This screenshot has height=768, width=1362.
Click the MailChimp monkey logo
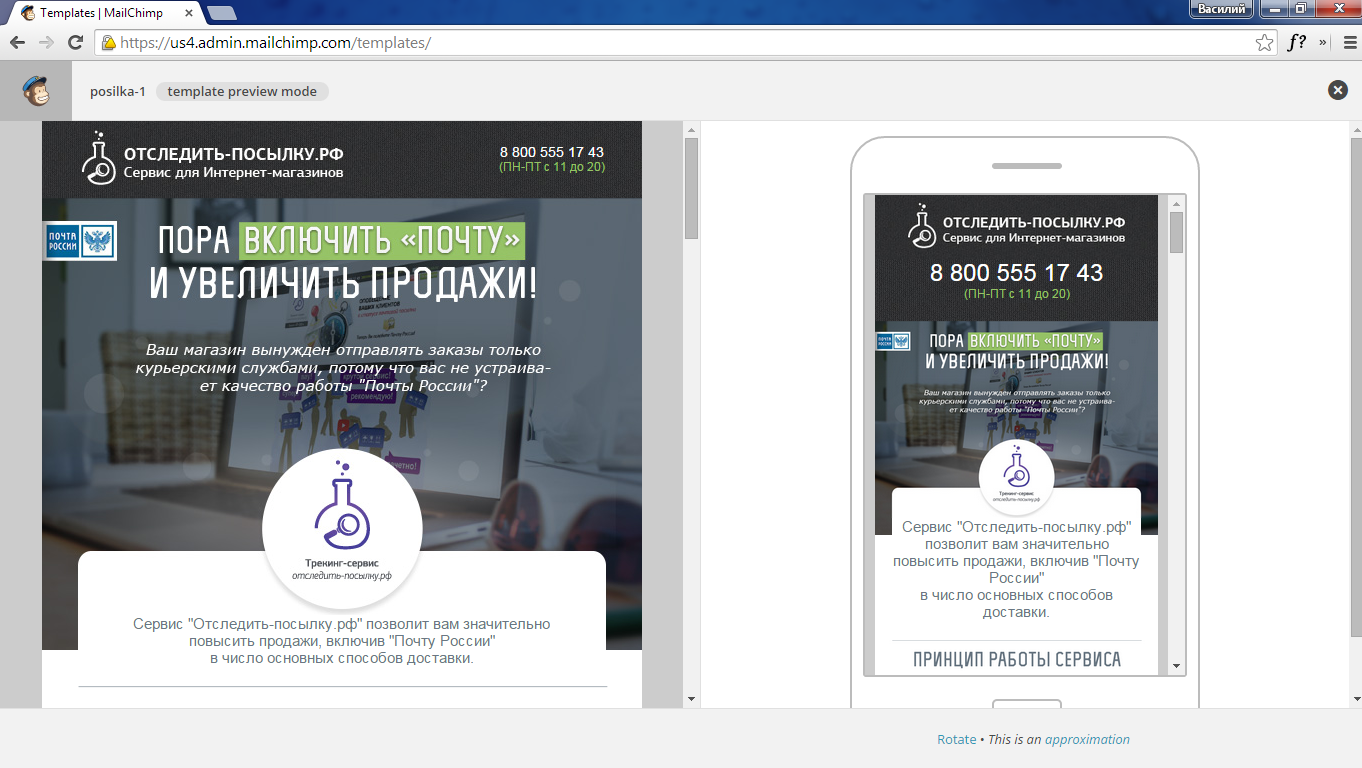(36, 91)
